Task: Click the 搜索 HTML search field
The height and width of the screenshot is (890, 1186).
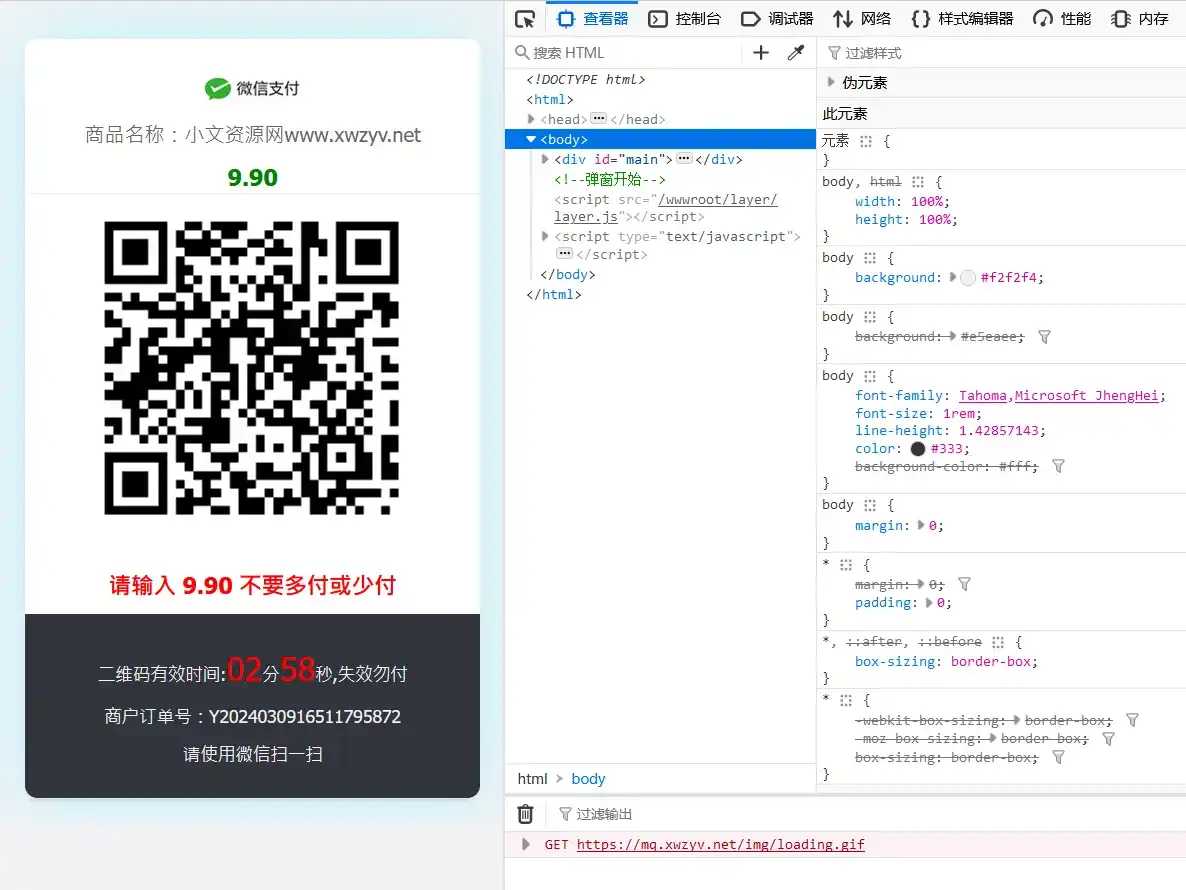Action: [626, 53]
